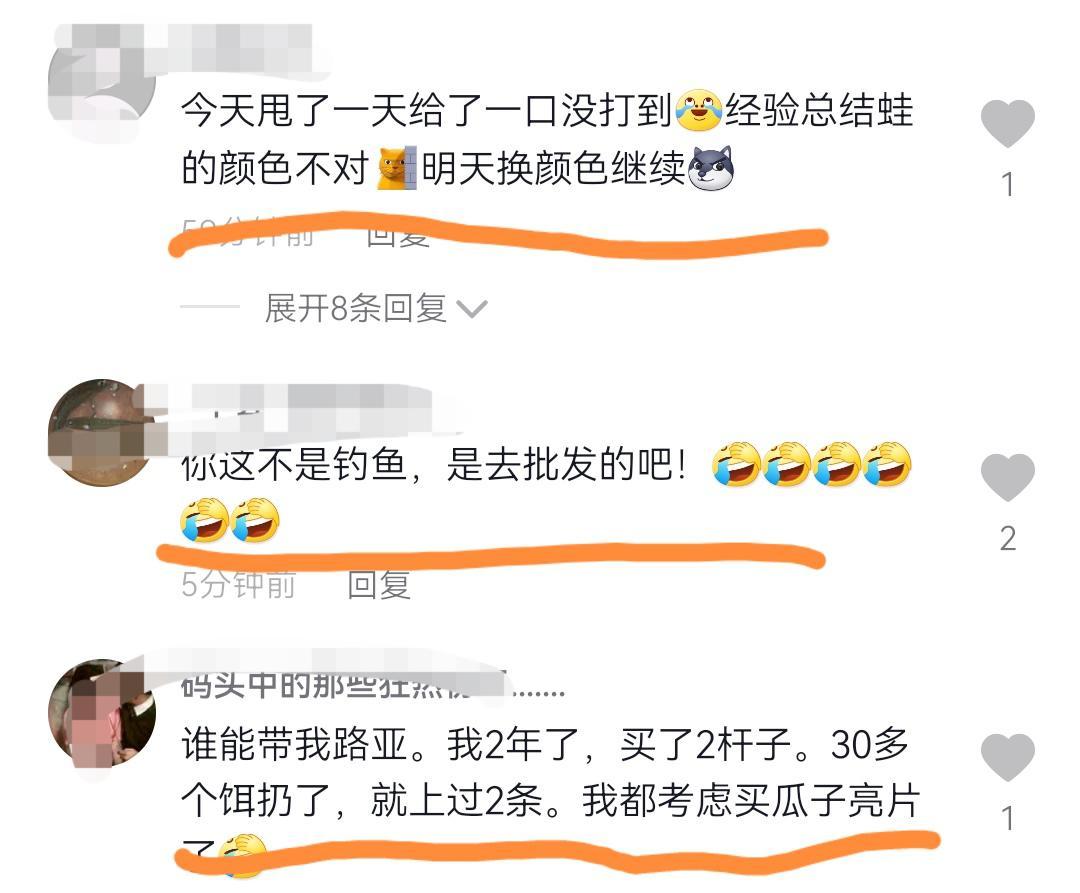
Task: Tap the like count 2
Action: pos(1008,538)
